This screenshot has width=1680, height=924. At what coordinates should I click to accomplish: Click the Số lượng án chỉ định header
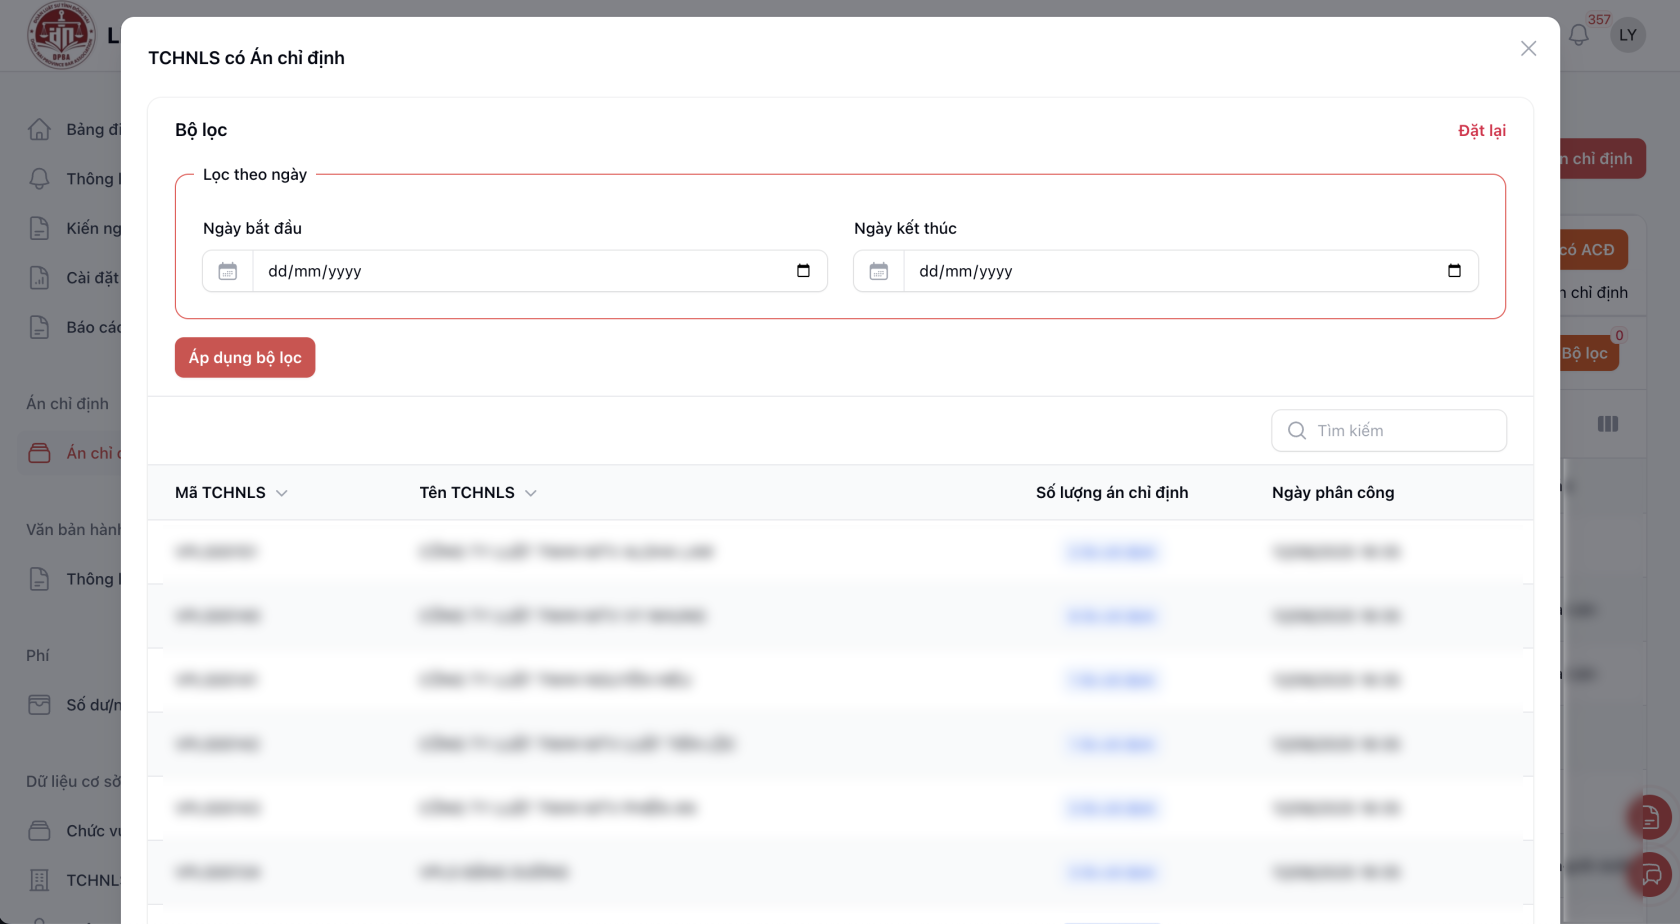[x=1111, y=492]
